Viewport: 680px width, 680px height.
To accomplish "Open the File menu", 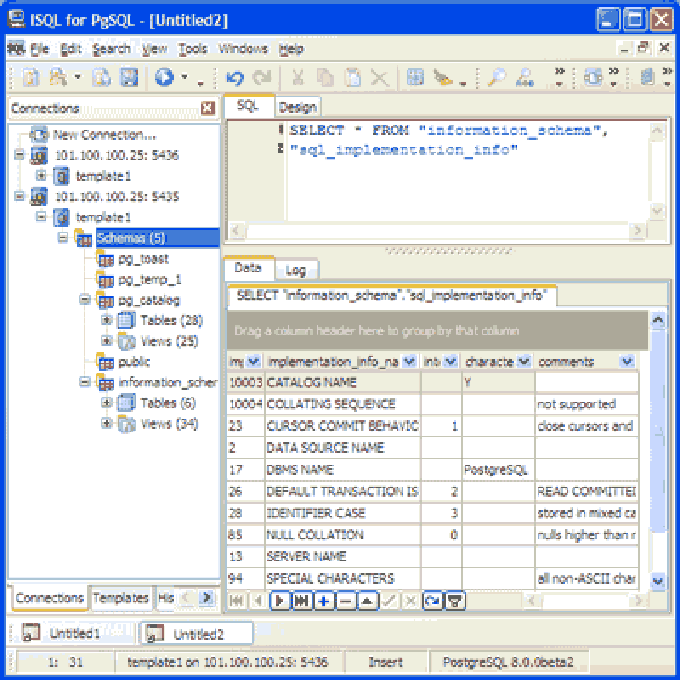I will click(x=39, y=49).
